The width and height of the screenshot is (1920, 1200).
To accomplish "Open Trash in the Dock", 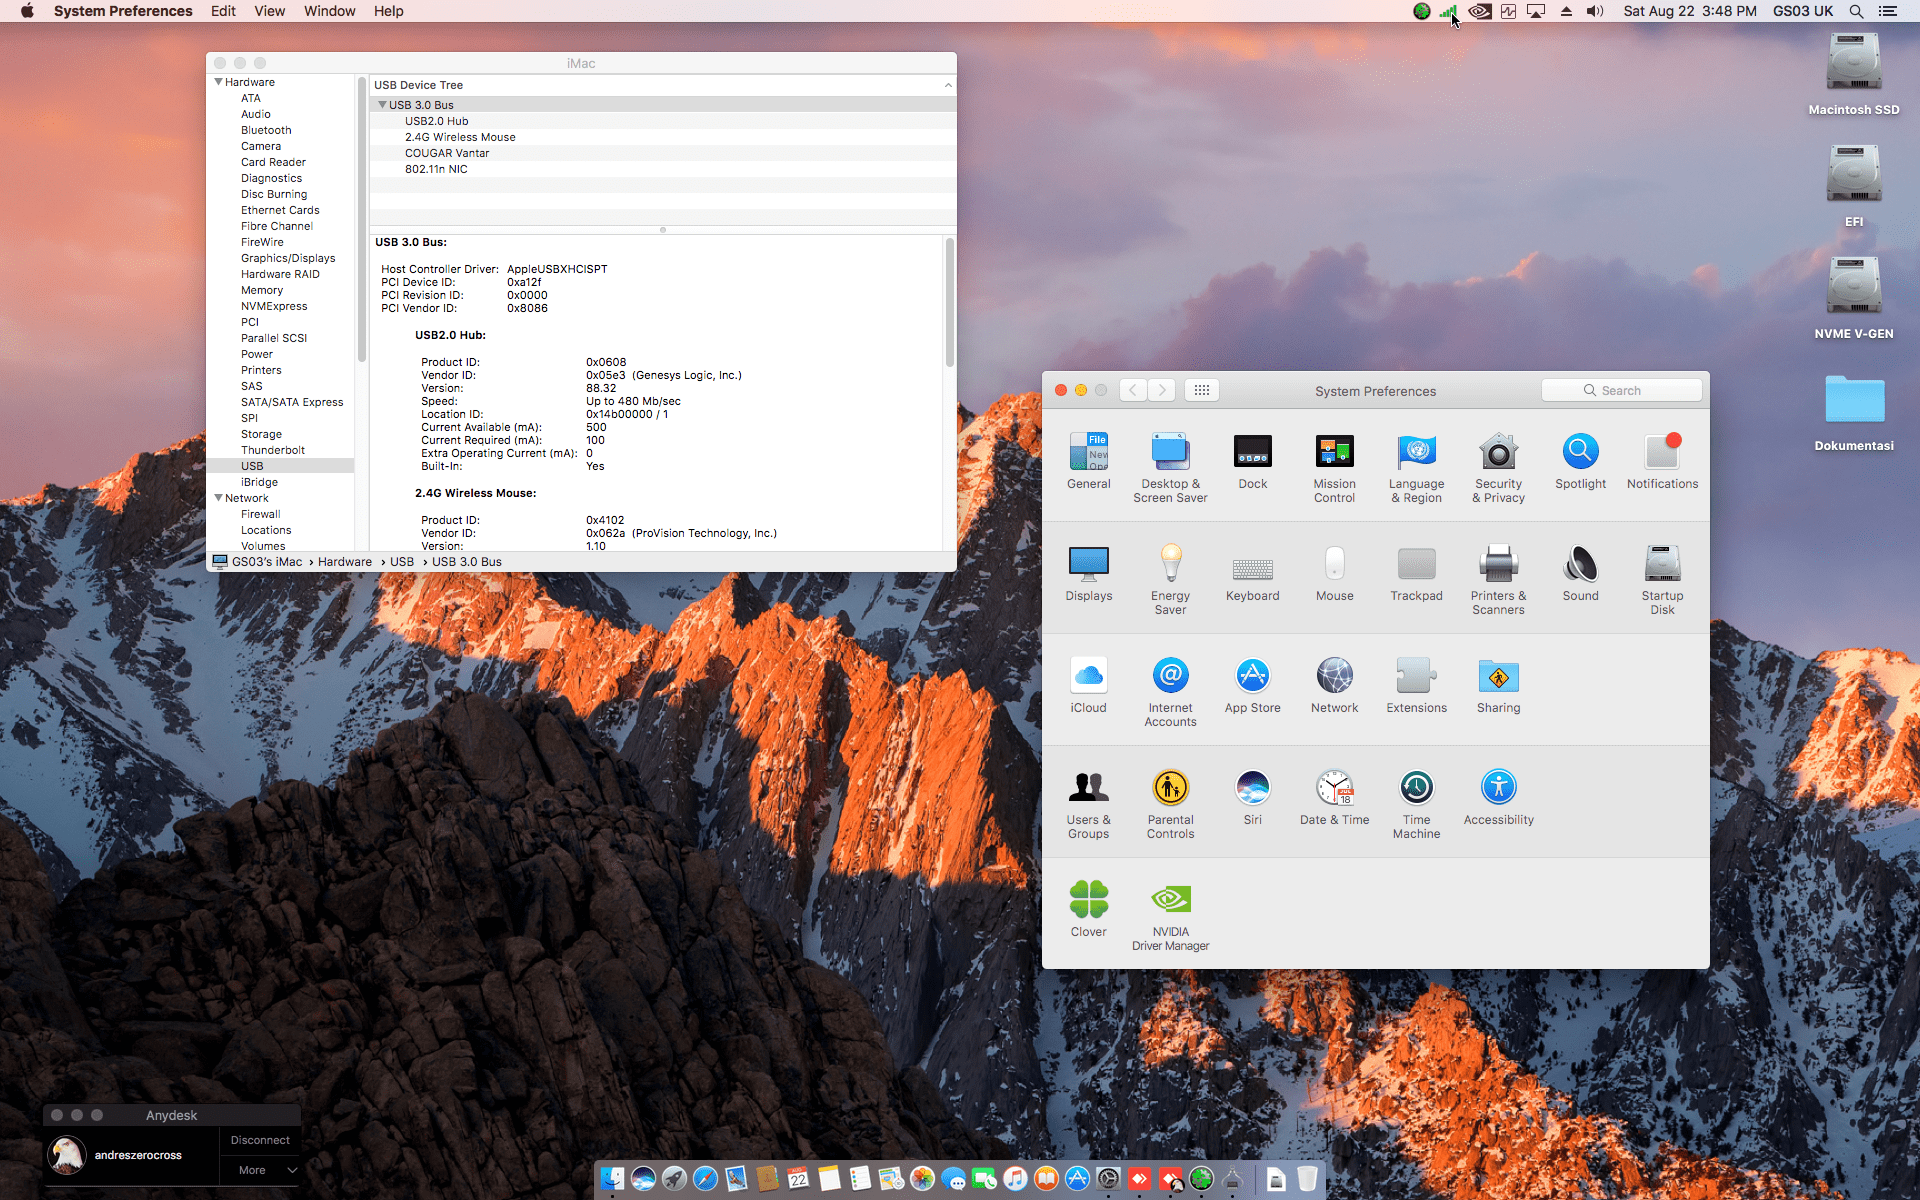I will pos(1307,1179).
